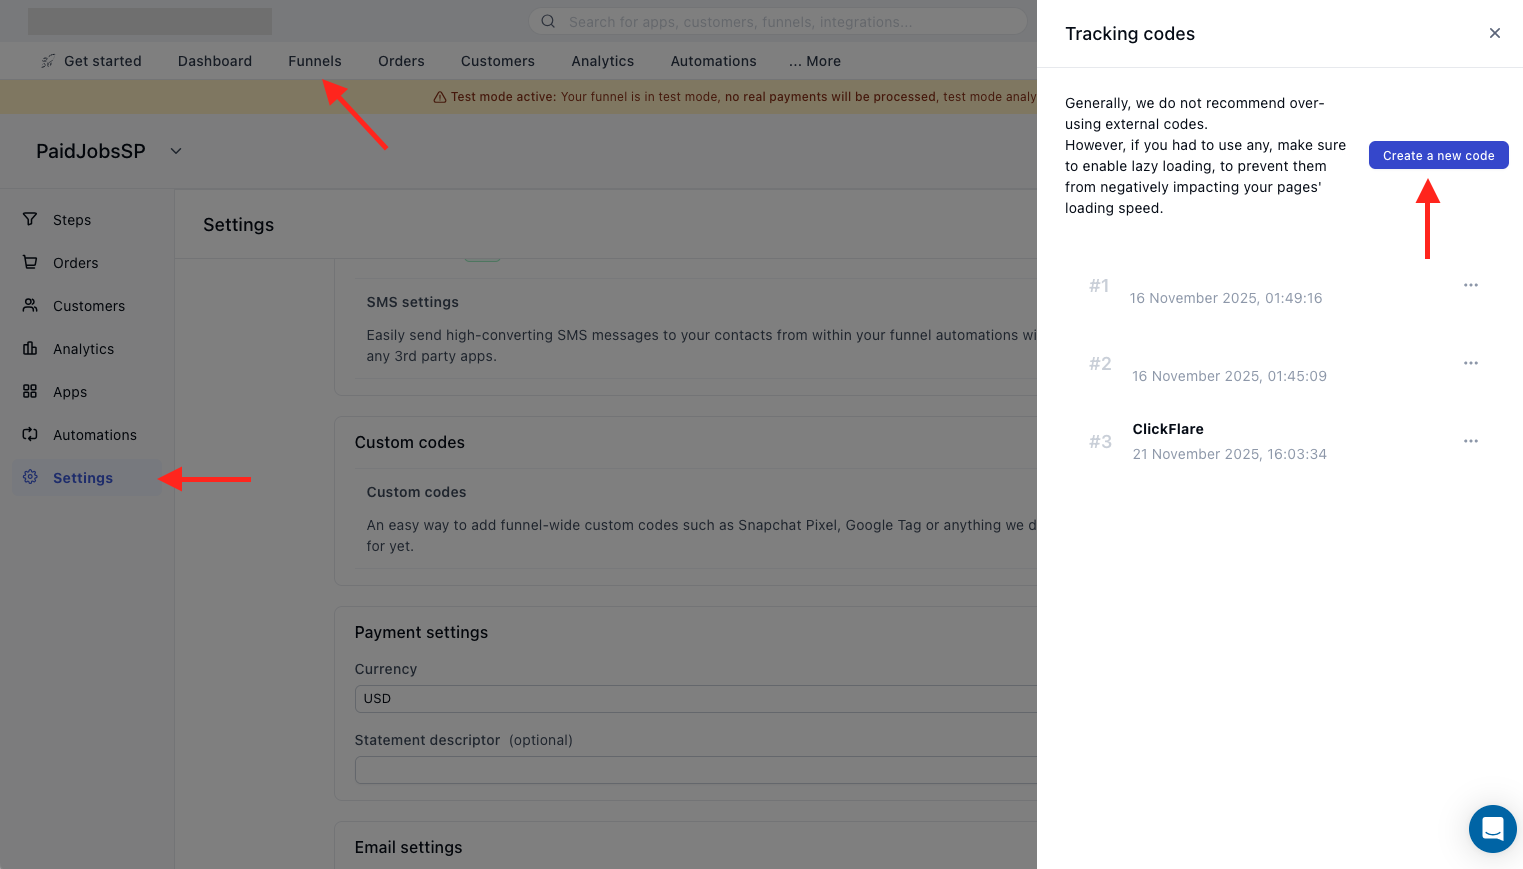Open the Funnels menu item
The image size is (1523, 869).
[x=314, y=61]
